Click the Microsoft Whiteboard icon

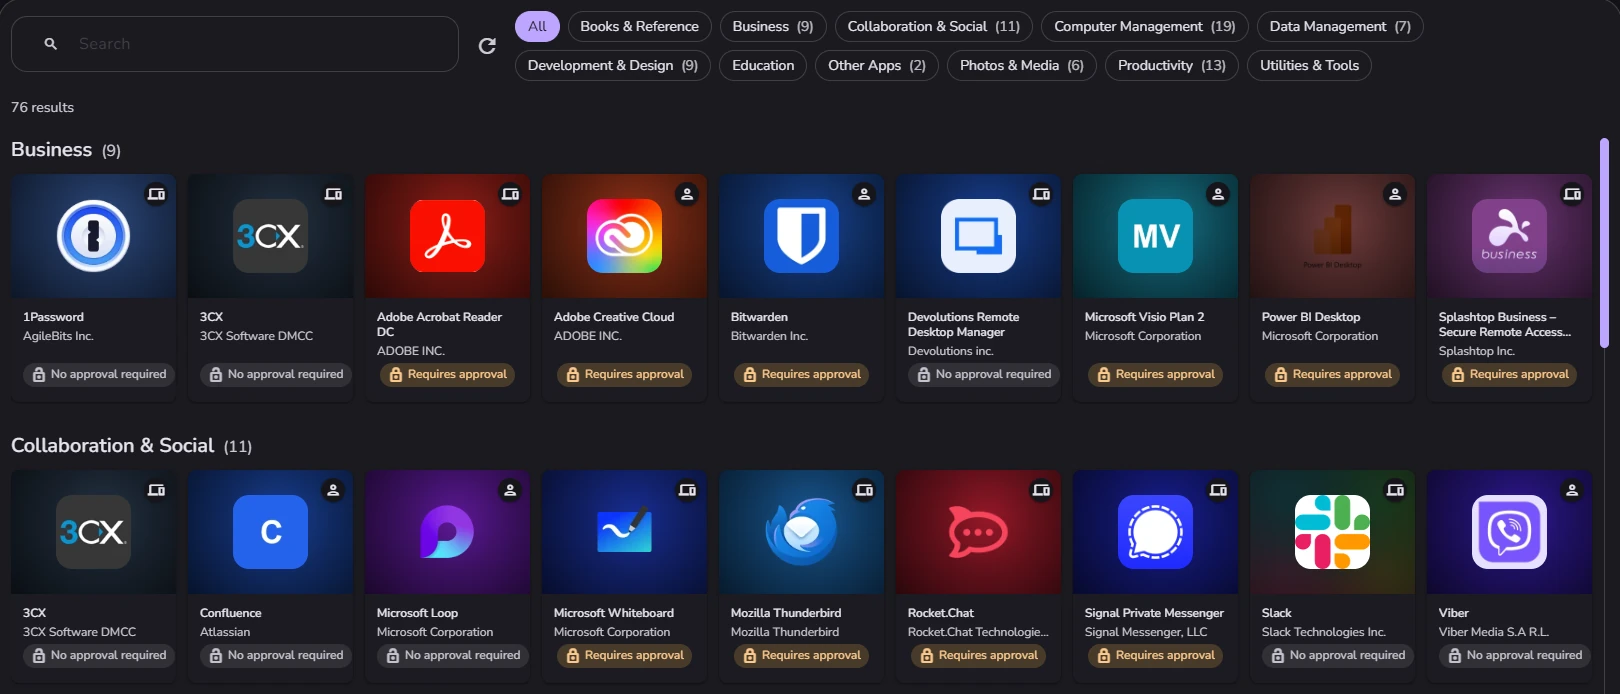pos(624,532)
